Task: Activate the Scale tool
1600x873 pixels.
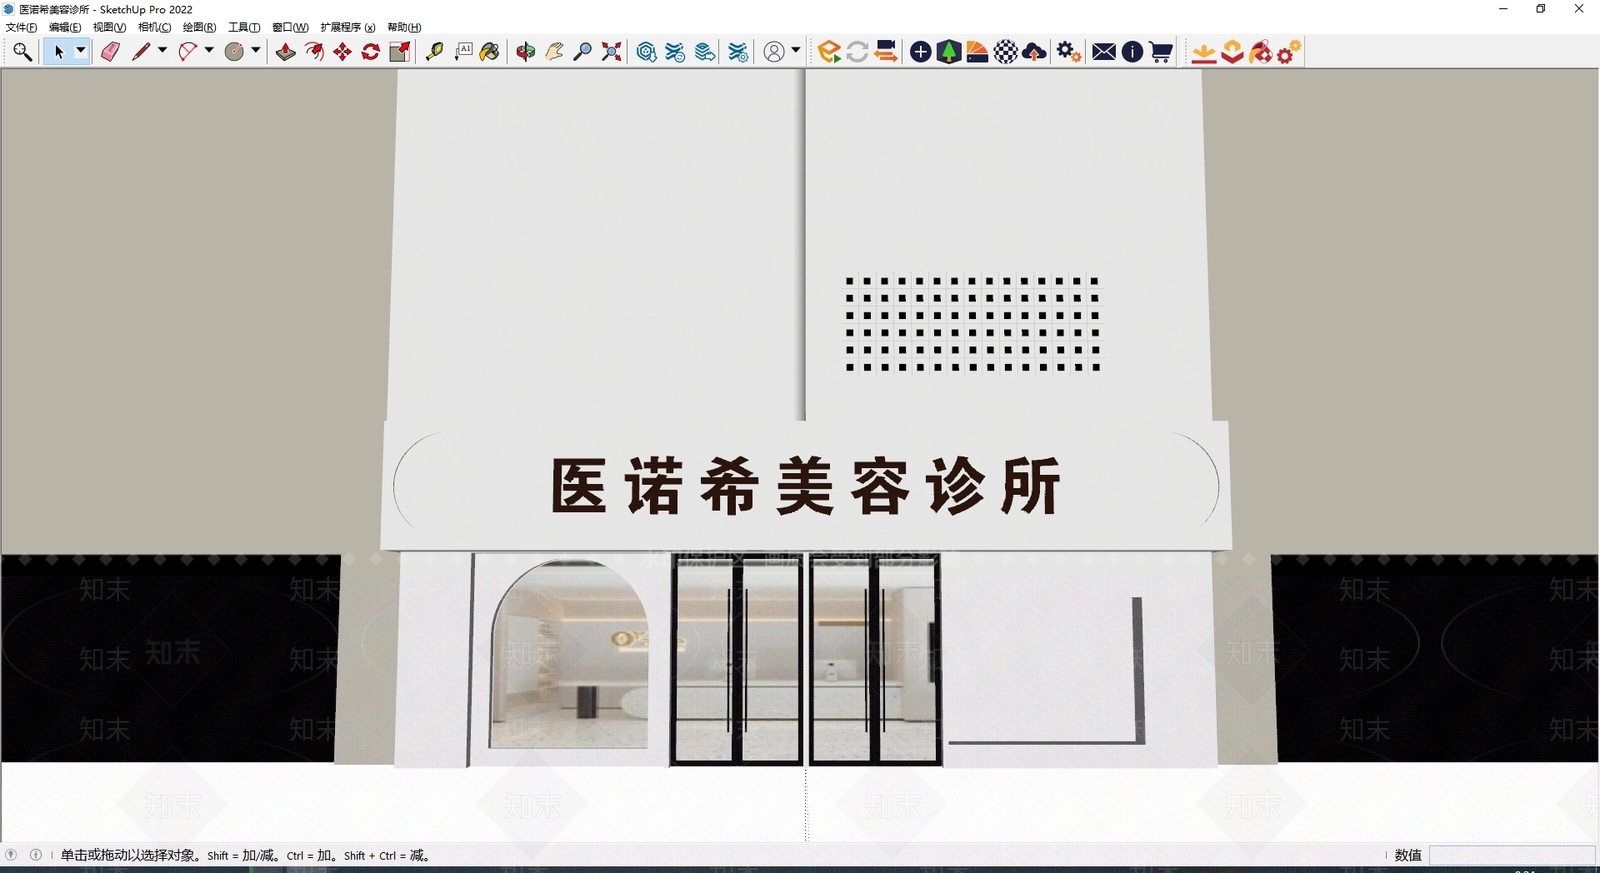Action: pyautogui.click(x=400, y=52)
